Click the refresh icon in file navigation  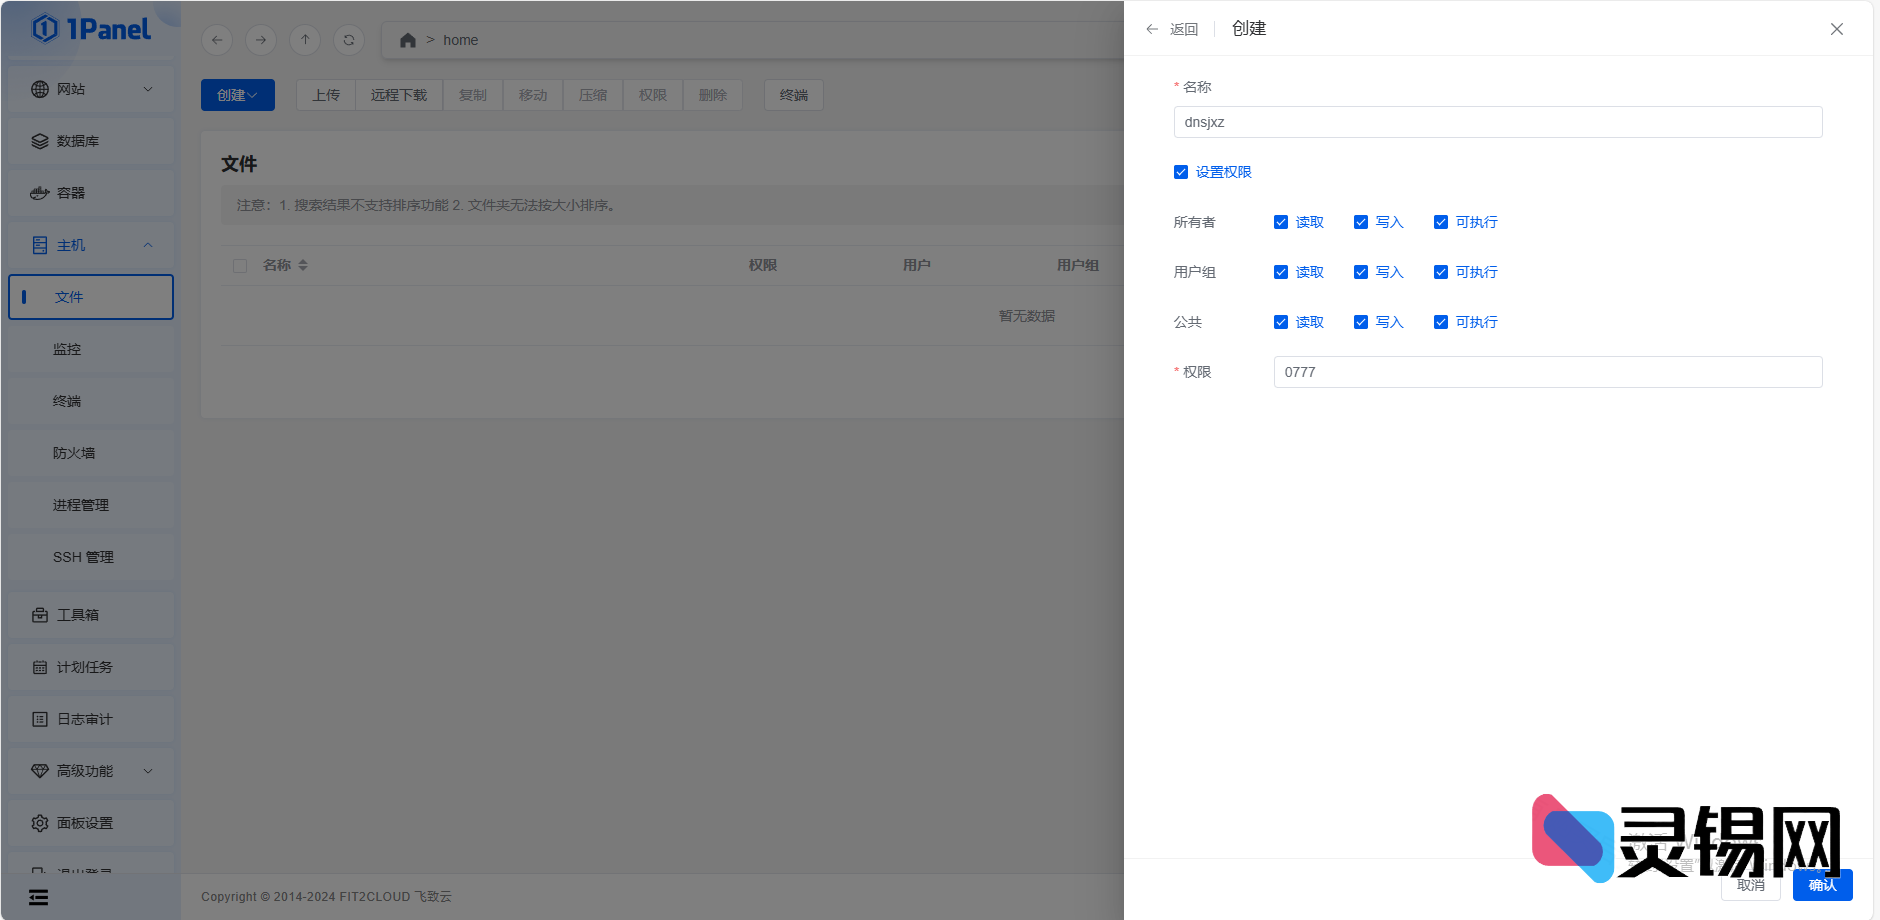349,40
